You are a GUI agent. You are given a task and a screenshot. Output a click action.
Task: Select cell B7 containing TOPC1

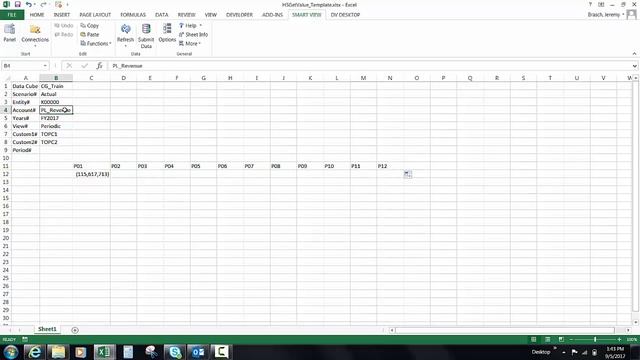click(56, 134)
